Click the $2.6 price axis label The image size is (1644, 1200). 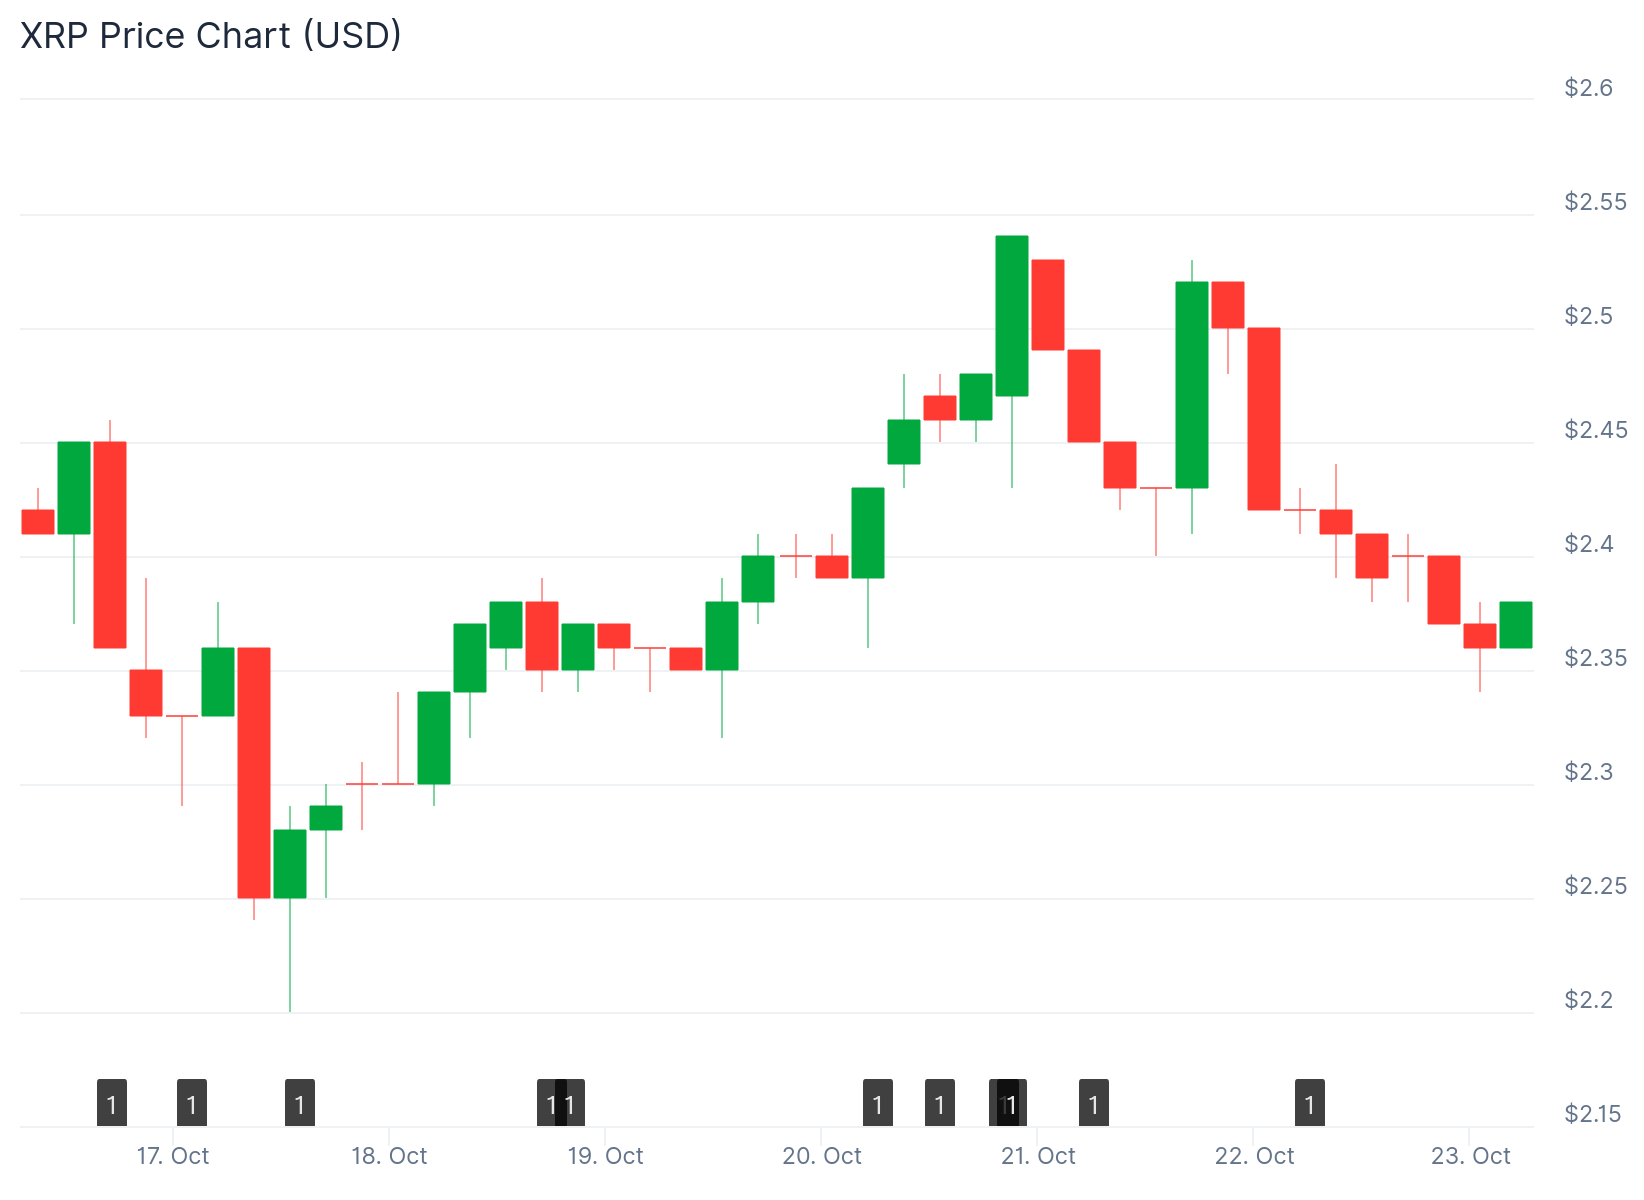click(1588, 88)
